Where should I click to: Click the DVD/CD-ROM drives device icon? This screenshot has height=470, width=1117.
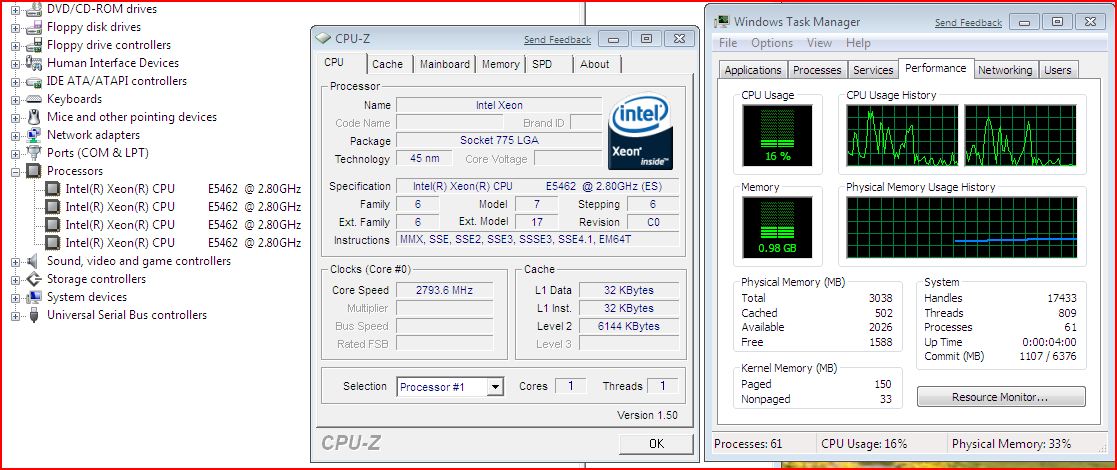tap(33, 9)
